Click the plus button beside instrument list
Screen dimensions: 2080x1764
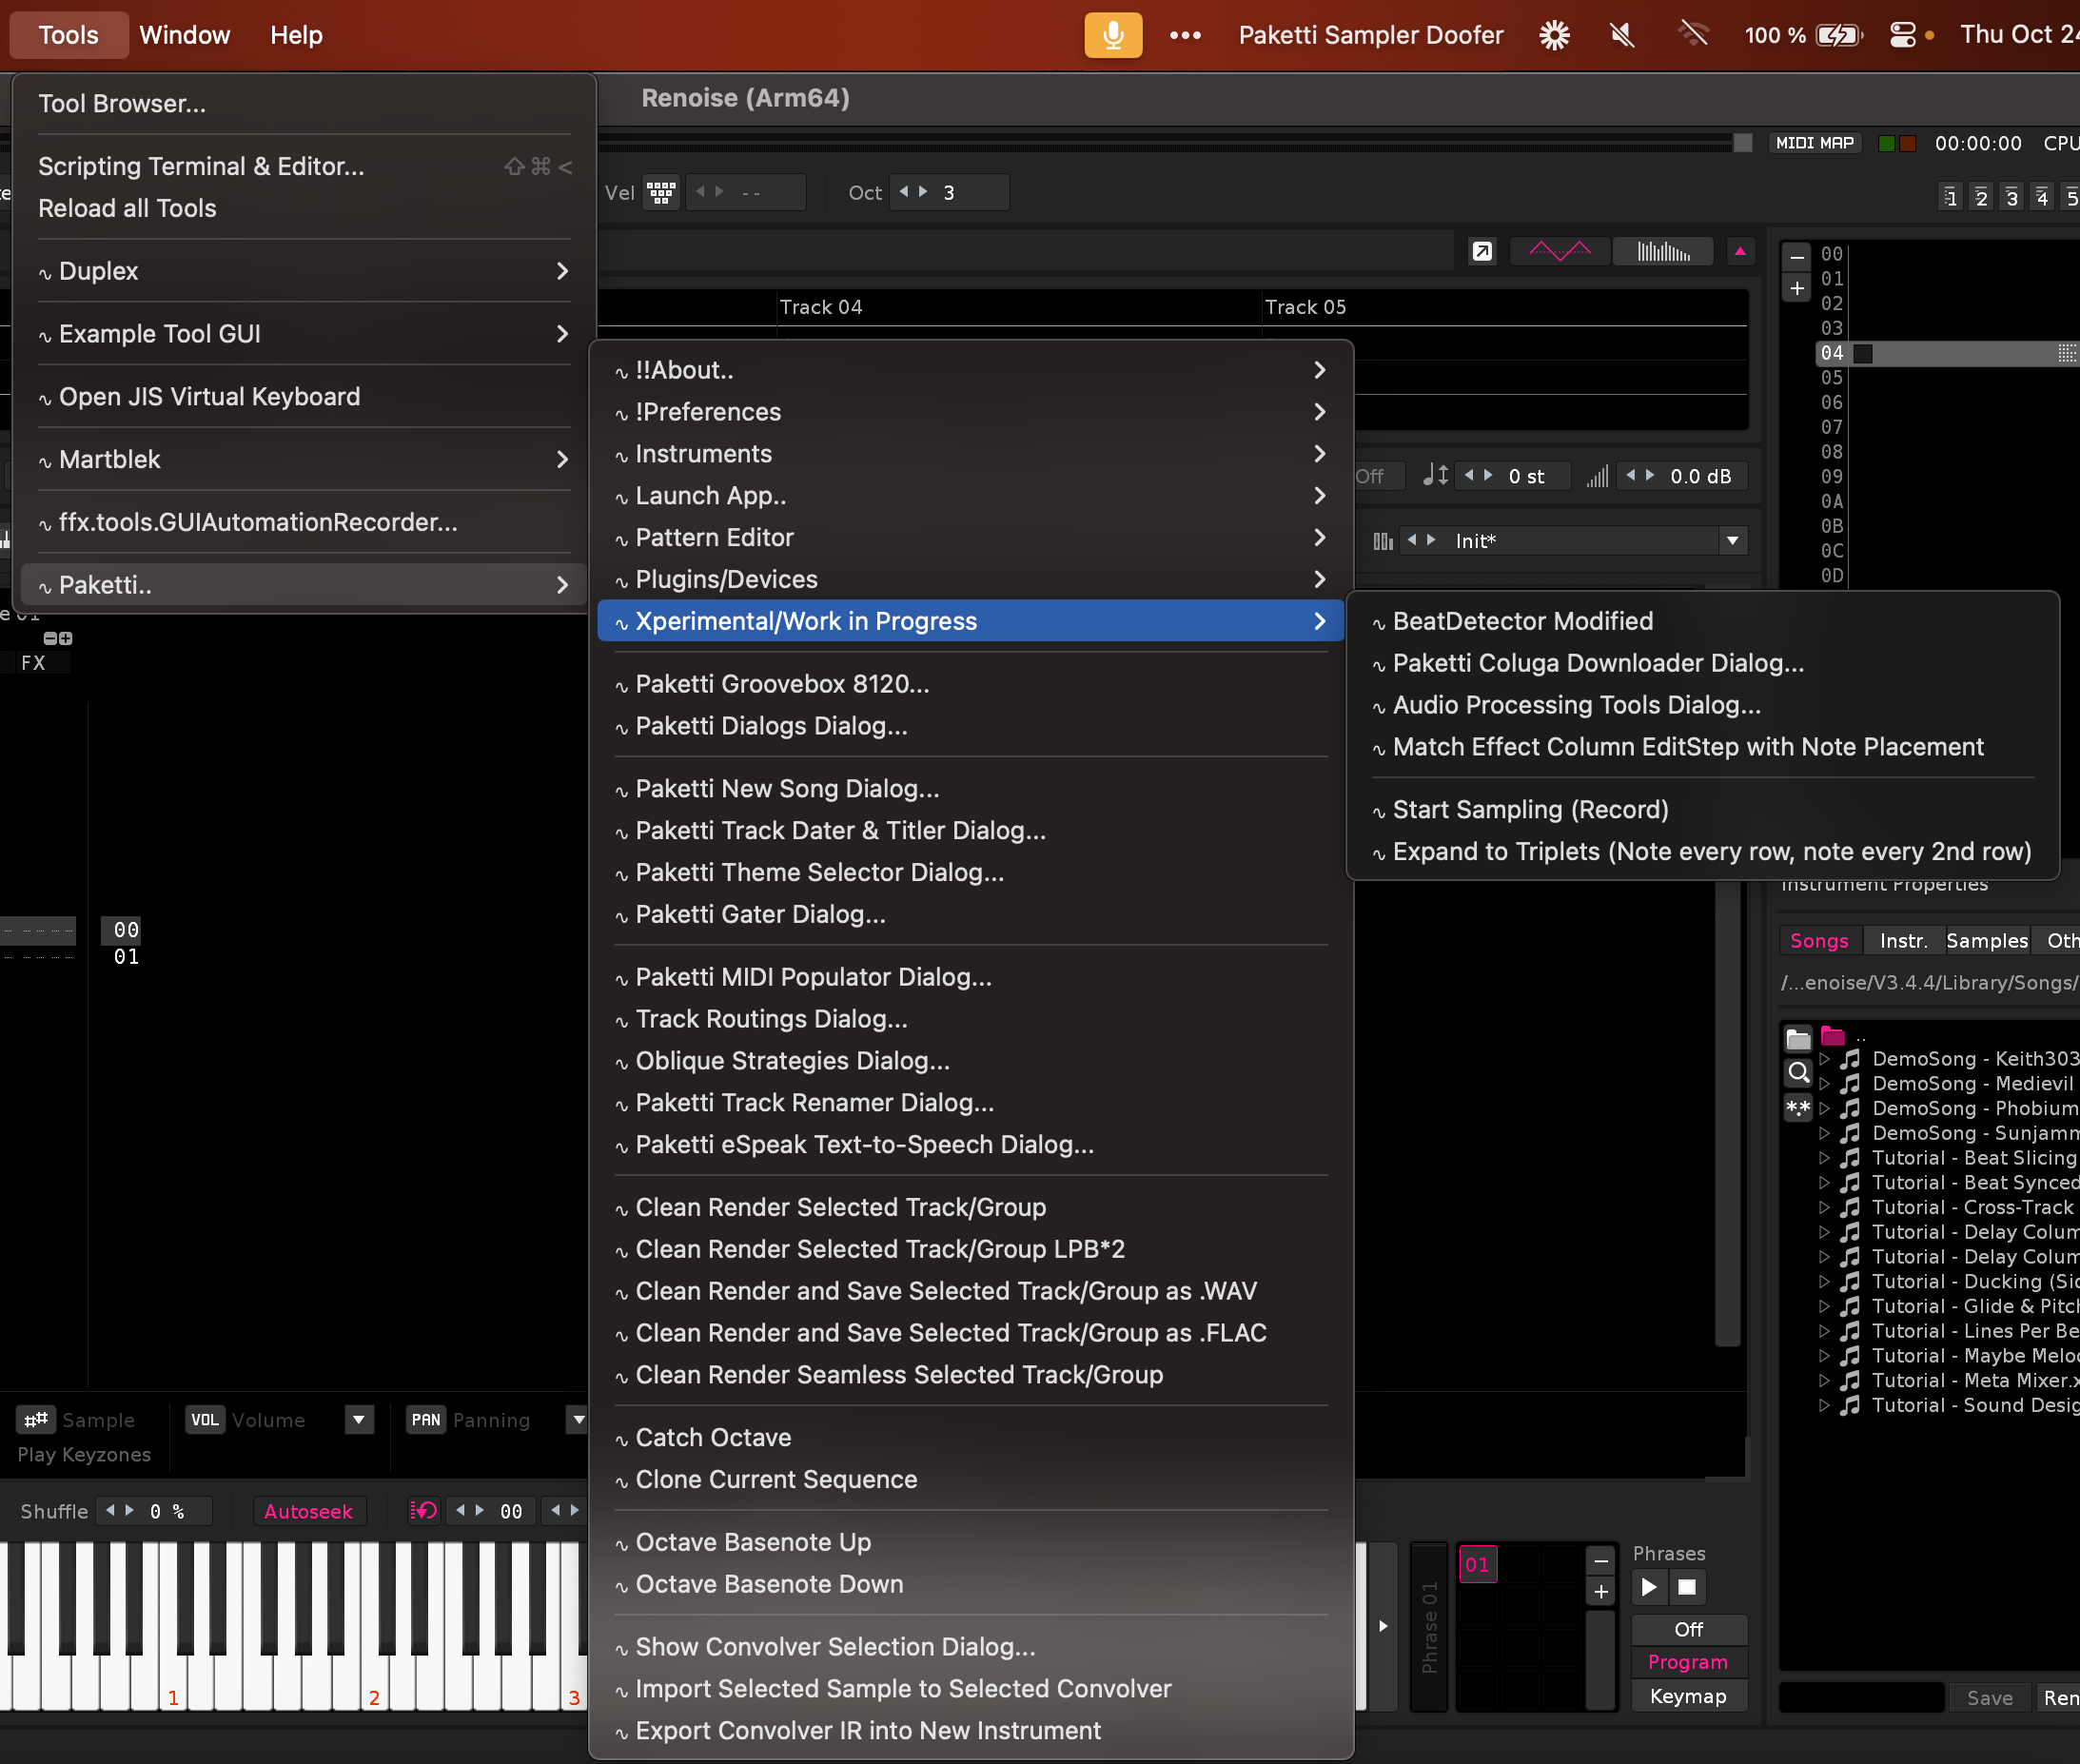[x=1796, y=289]
